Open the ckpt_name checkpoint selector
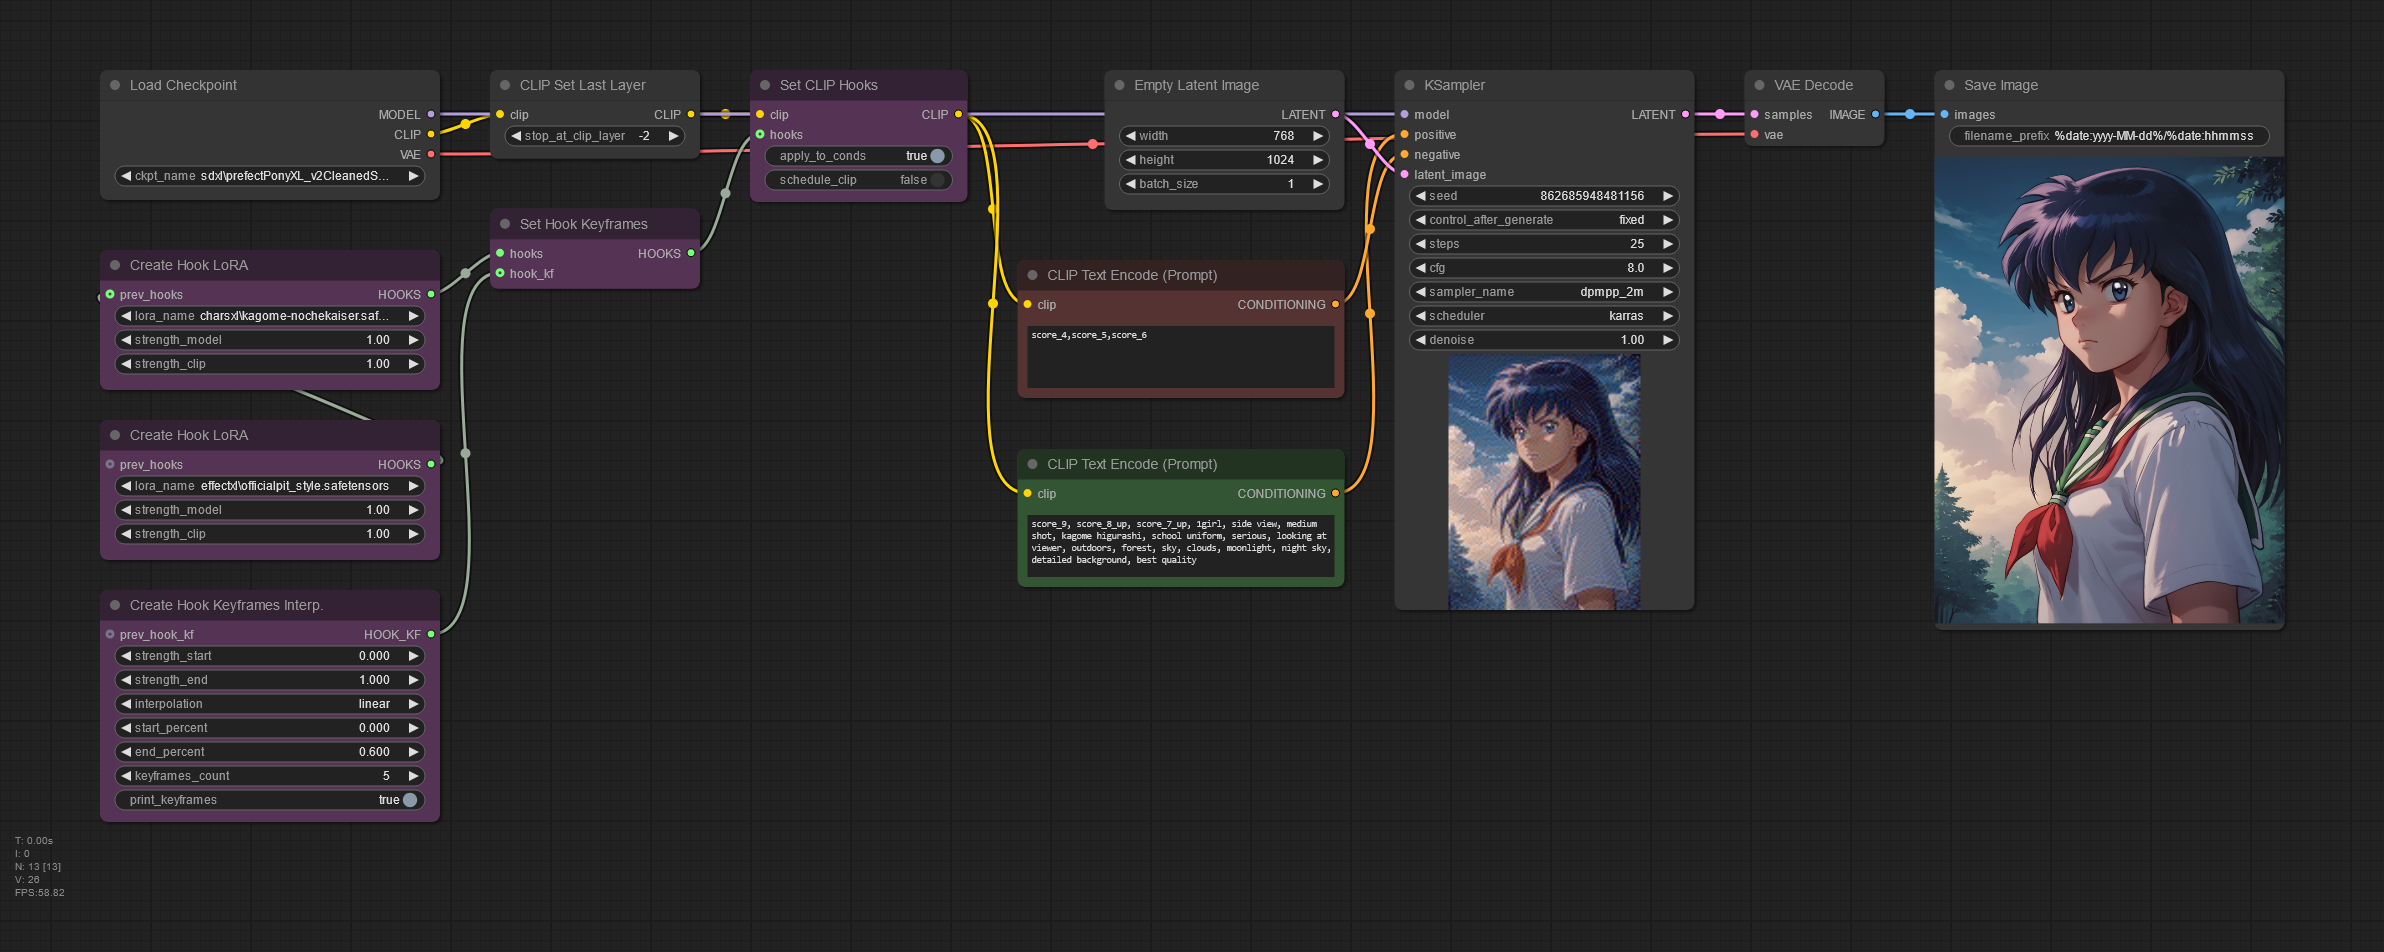This screenshot has width=2384, height=952. click(270, 176)
